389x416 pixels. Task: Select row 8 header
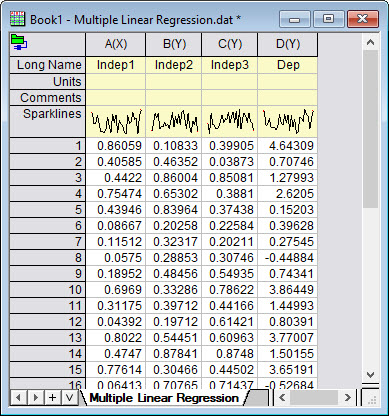pos(47,258)
